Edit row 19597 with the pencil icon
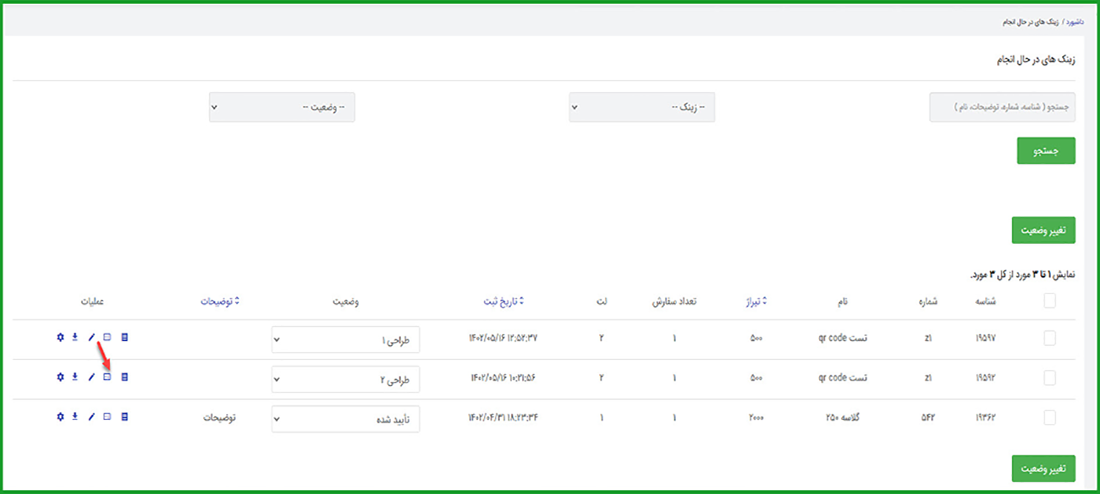 point(91,338)
